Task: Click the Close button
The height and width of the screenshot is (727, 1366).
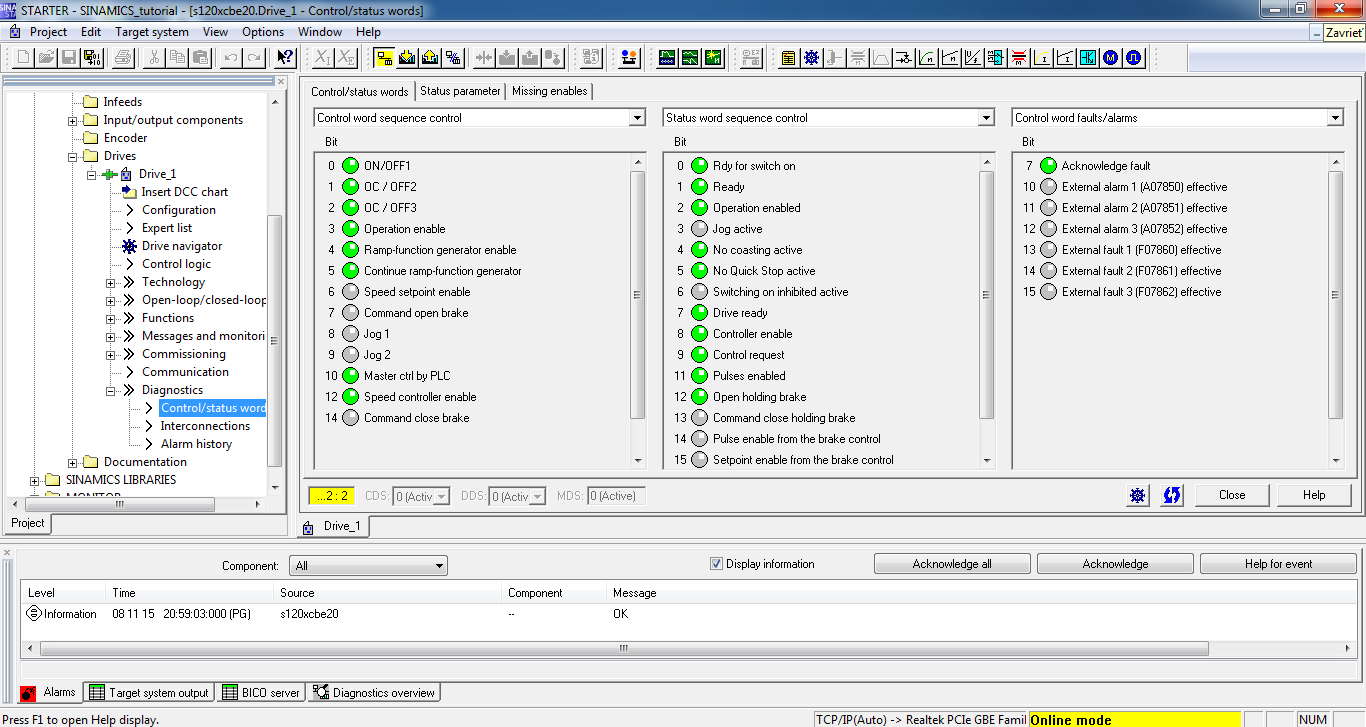Action: (1232, 495)
